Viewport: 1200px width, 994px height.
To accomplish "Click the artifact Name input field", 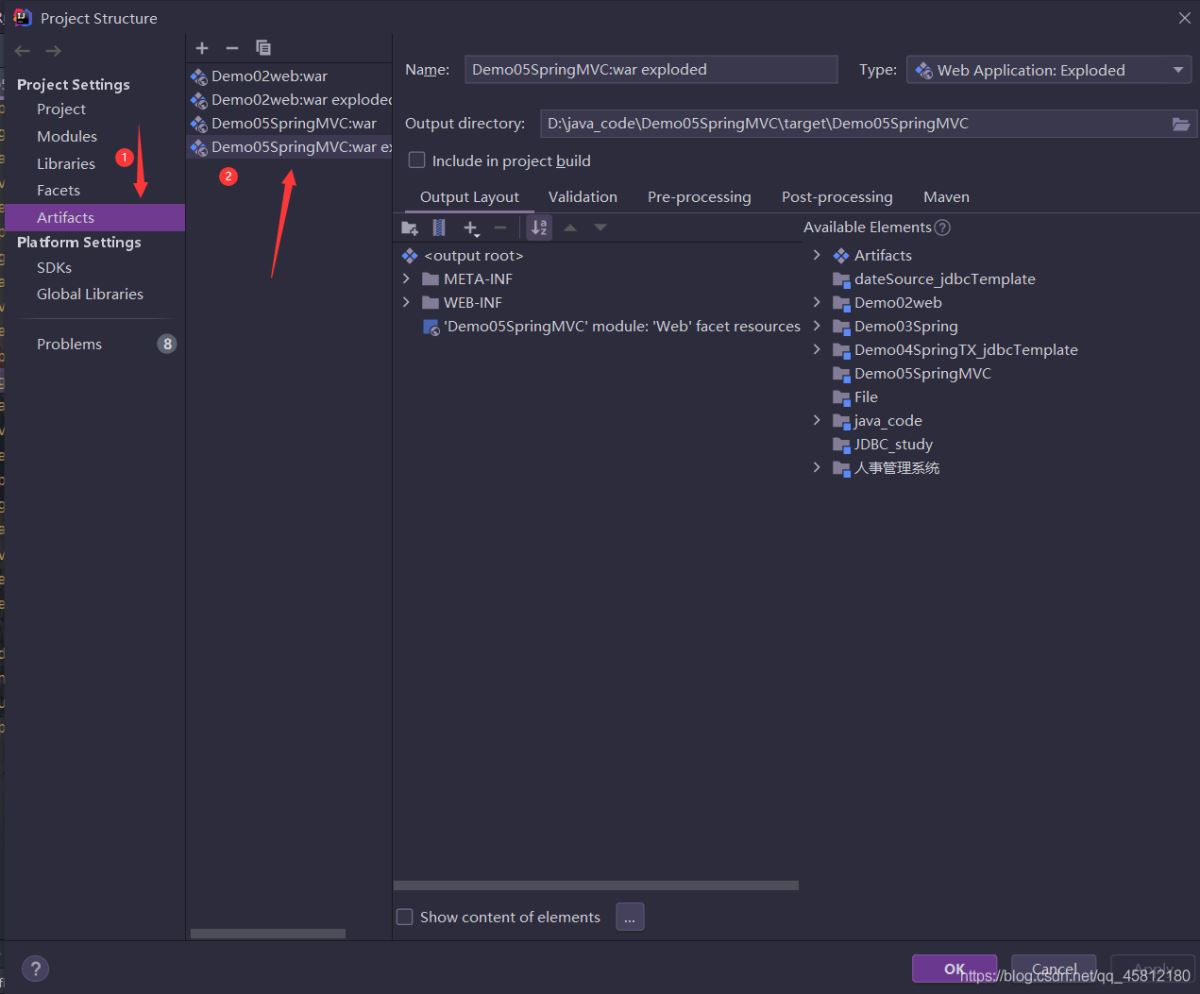I will coord(650,70).
